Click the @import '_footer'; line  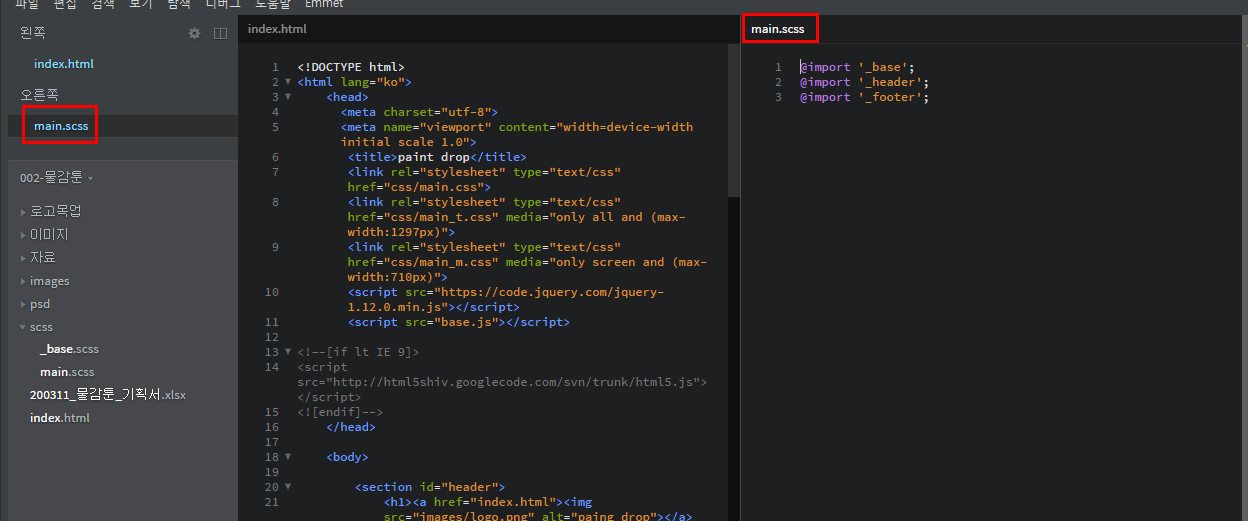click(x=864, y=97)
